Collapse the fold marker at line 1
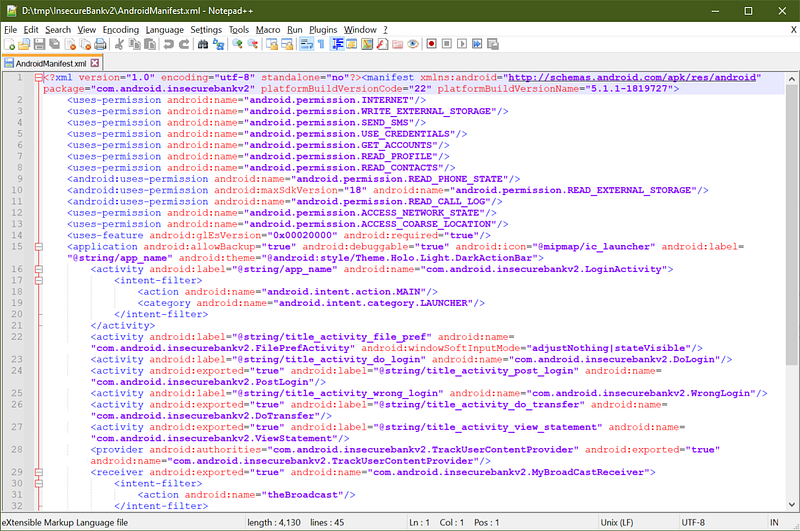This screenshot has height=531, width=800. pyautogui.click(x=39, y=78)
